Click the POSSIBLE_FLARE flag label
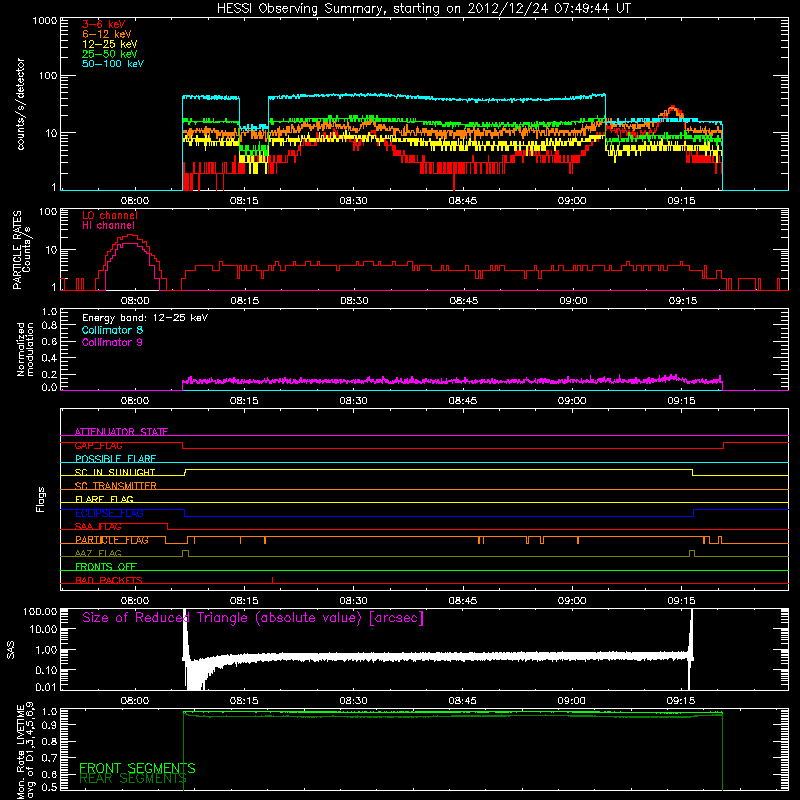 pyautogui.click(x=115, y=459)
